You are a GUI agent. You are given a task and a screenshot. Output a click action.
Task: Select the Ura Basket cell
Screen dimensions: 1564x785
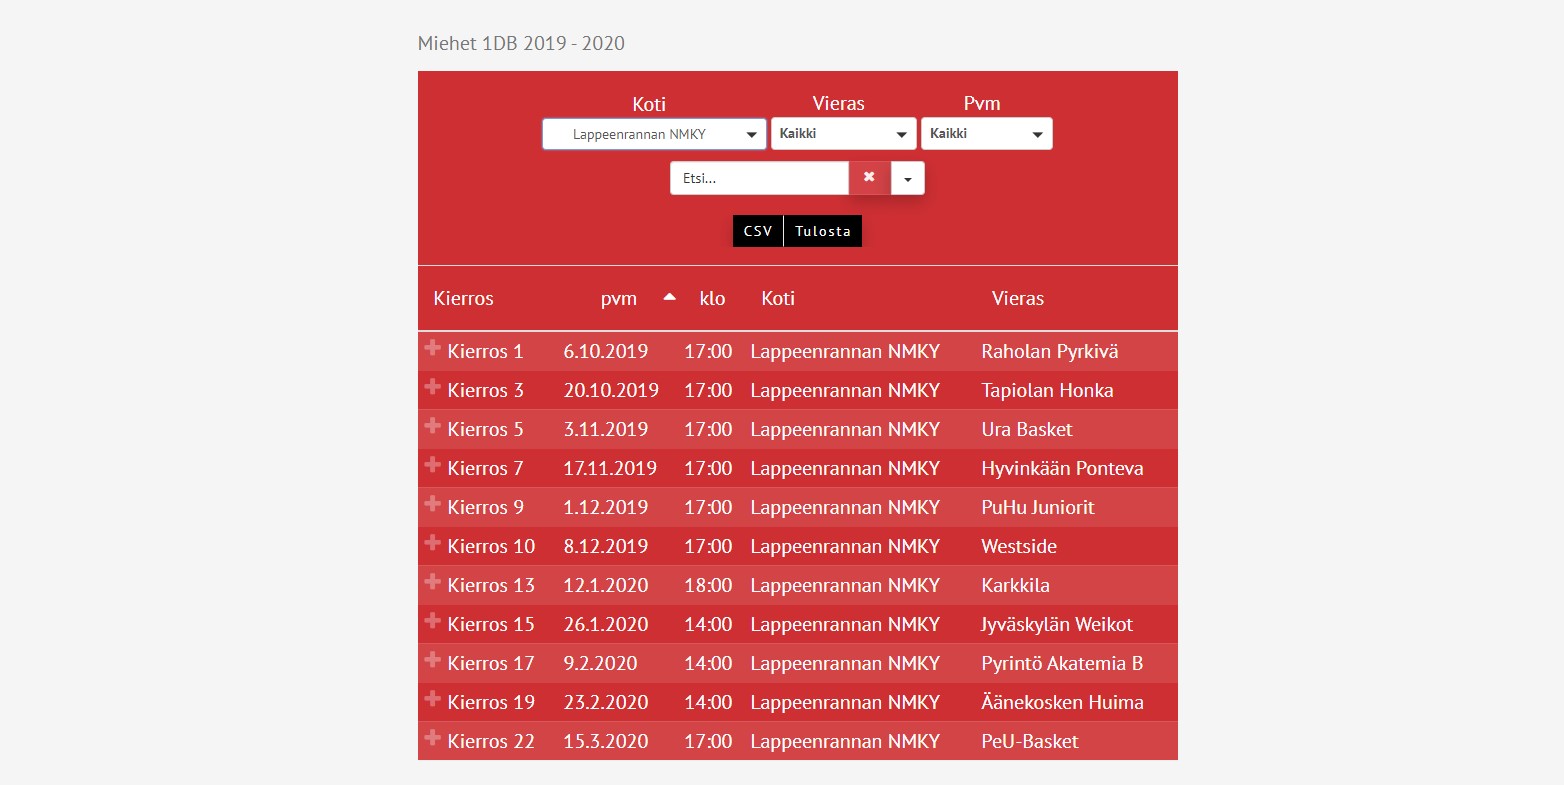click(1027, 430)
